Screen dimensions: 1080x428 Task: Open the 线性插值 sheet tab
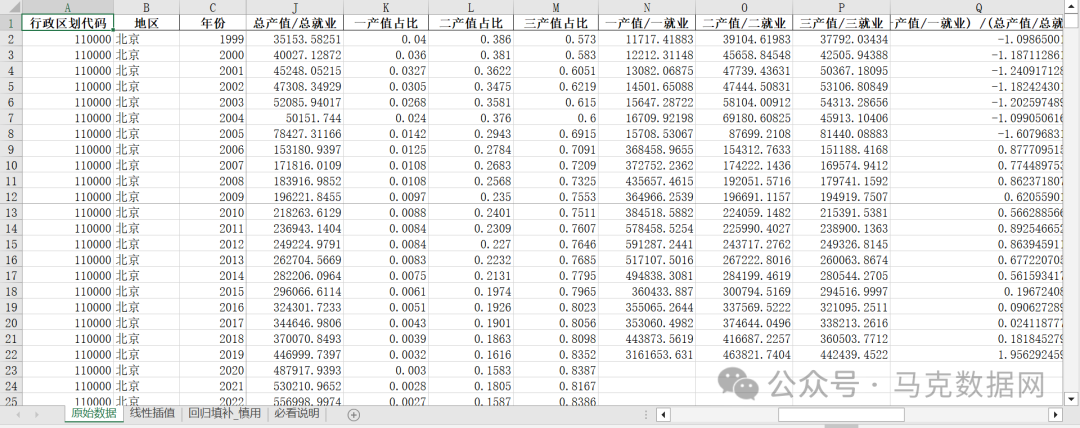point(152,414)
